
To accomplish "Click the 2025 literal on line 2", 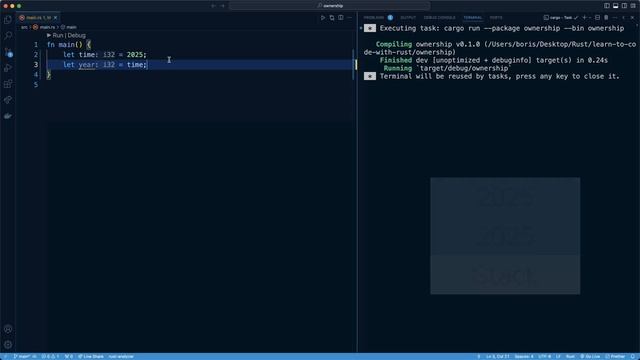I will [x=135, y=55].
